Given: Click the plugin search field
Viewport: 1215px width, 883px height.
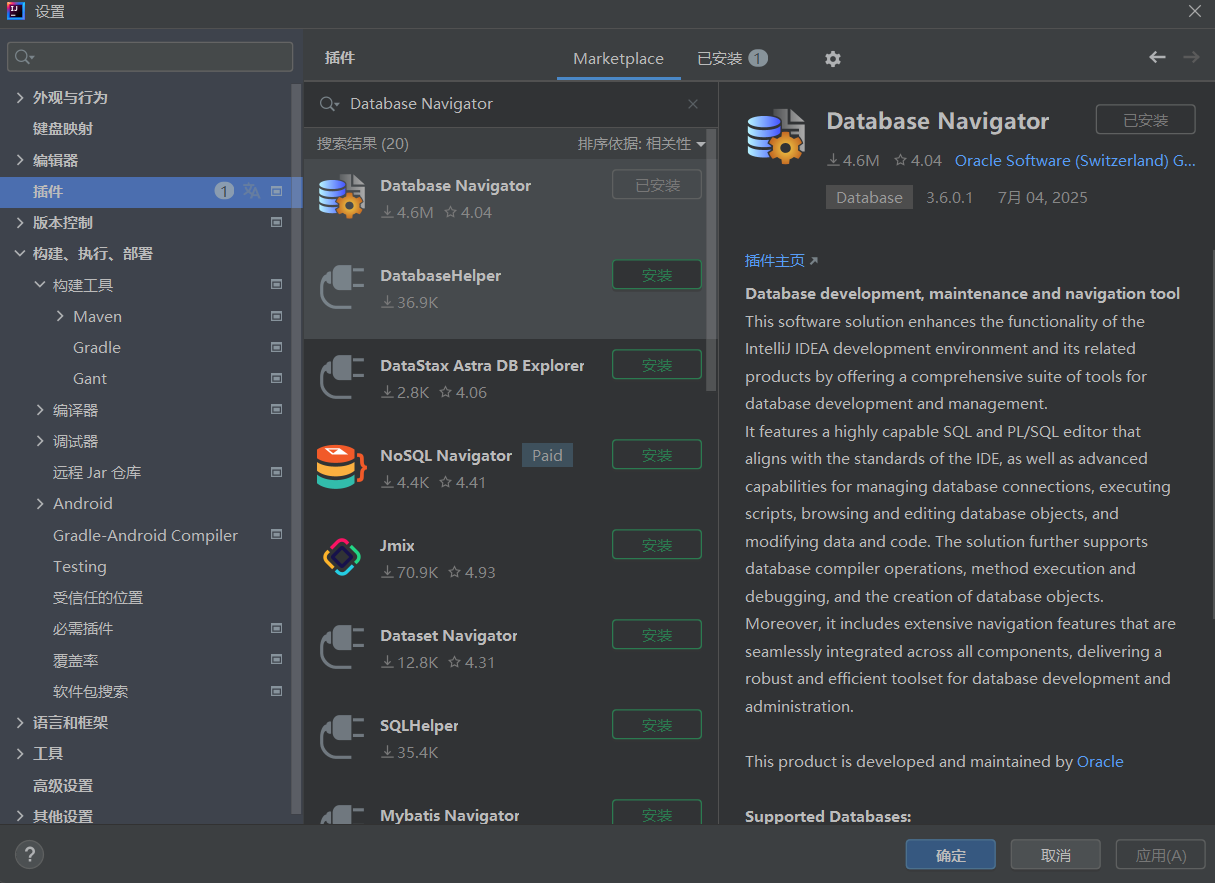Looking at the screenshot, I should point(510,104).
